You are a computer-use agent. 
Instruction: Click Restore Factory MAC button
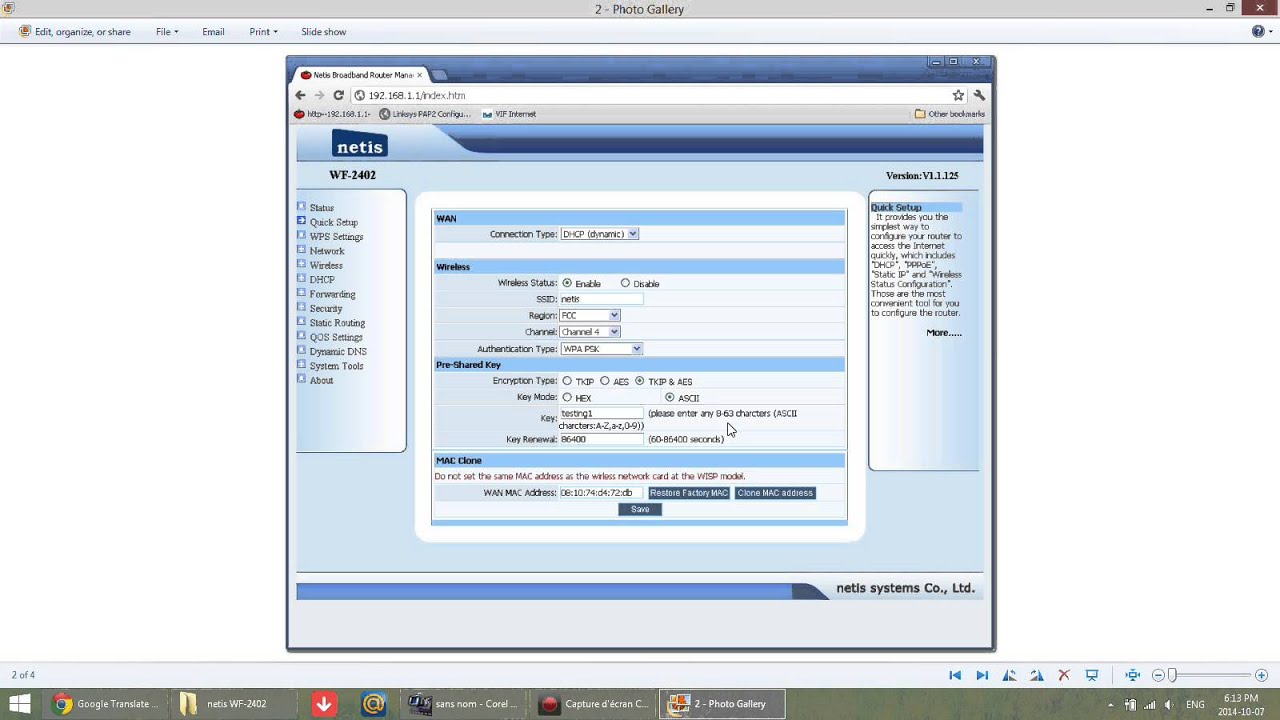pos(689,493)
